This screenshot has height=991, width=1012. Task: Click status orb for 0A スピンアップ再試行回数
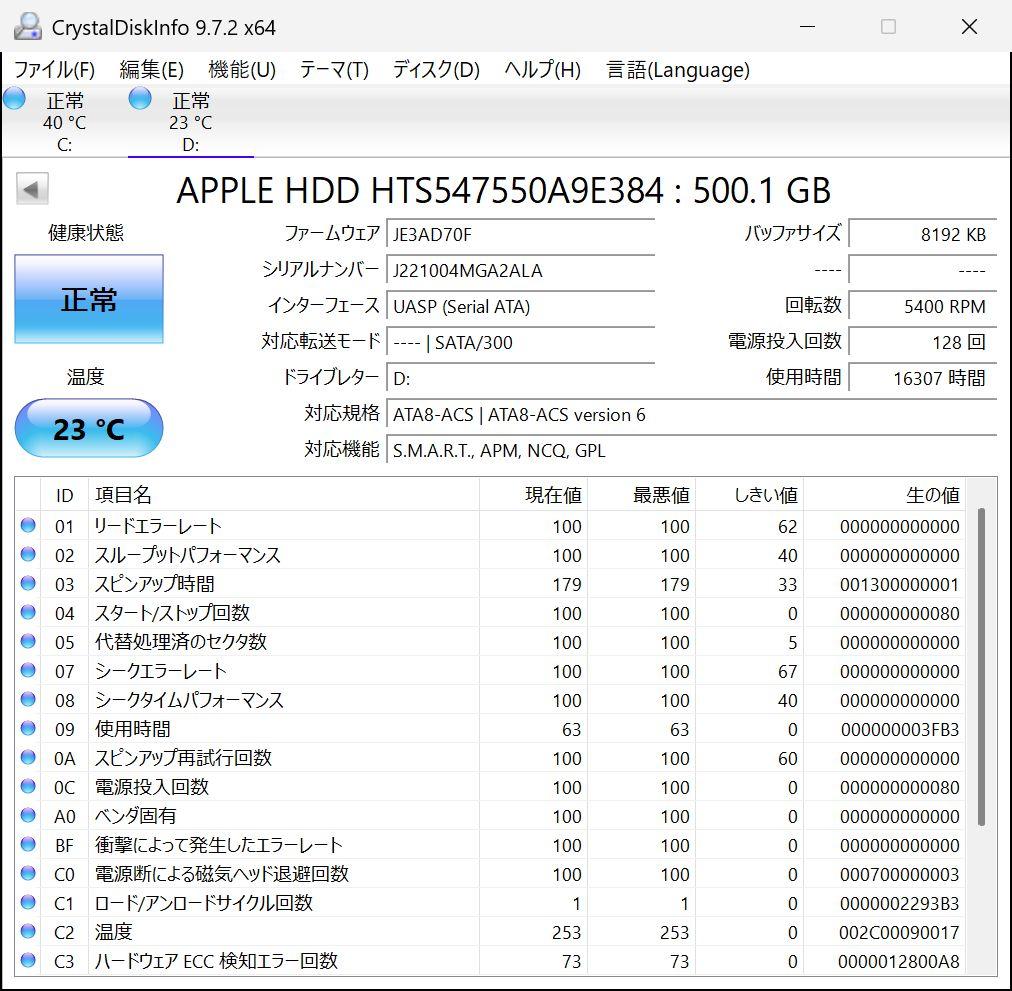28,757
